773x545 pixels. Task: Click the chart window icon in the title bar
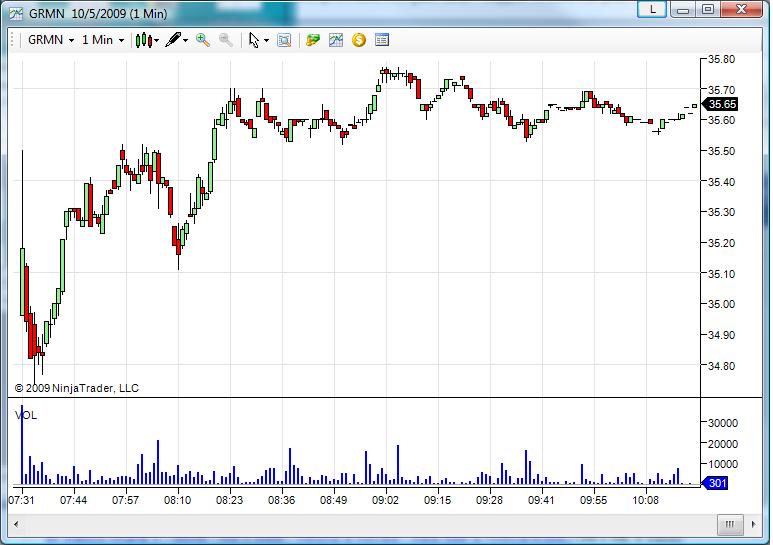pyautogui.click(x=16, y=14)
